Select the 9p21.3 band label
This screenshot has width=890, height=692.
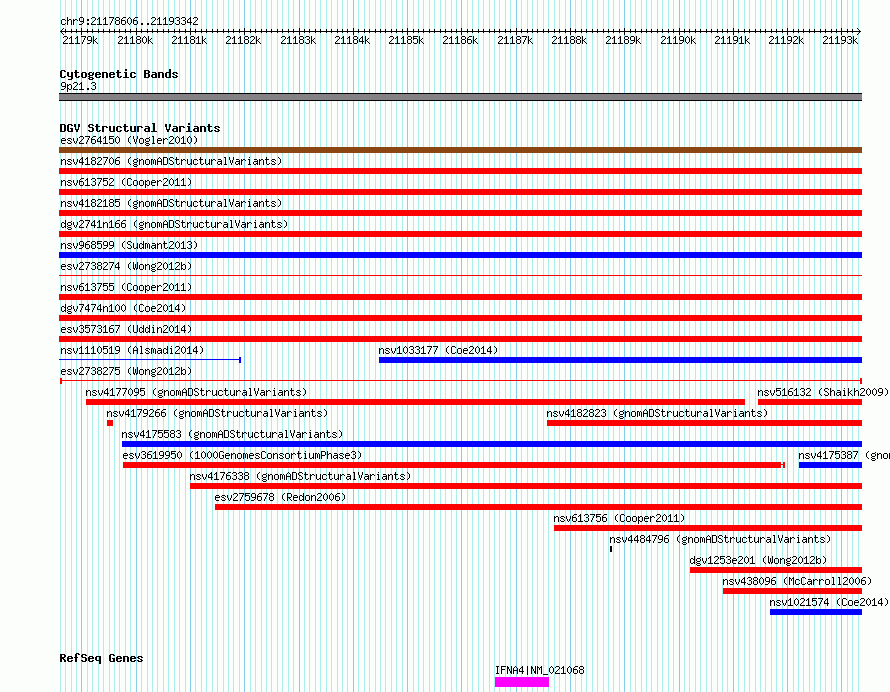click(78, 86)
